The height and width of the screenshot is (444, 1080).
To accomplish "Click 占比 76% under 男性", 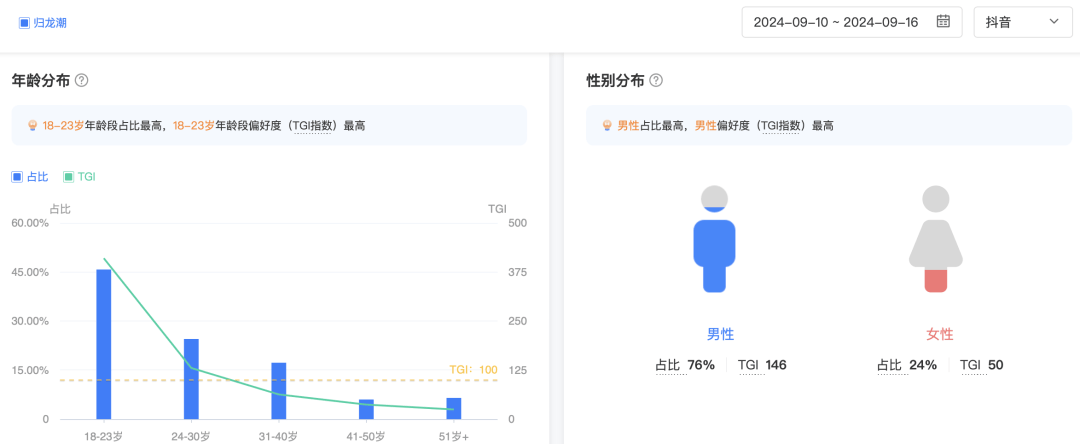I will coord(685,365).
